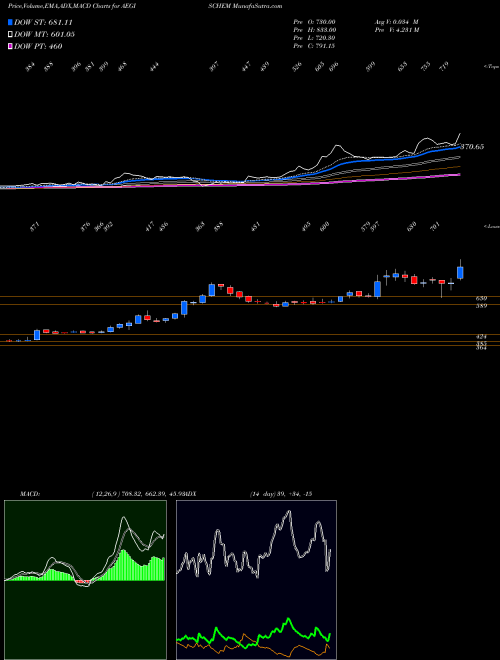Image resolution: width=500 pixels, height=660 pixels.
Task: Click the chart title 'Price,Volume,EMA,ADX,MACD Charts for AEGI'
Action: (72, 6)
